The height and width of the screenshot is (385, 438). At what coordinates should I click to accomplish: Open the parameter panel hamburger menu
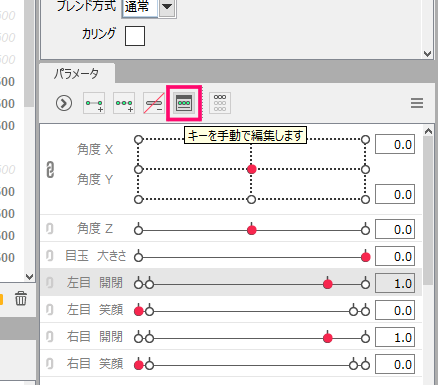tap(417, 103)
